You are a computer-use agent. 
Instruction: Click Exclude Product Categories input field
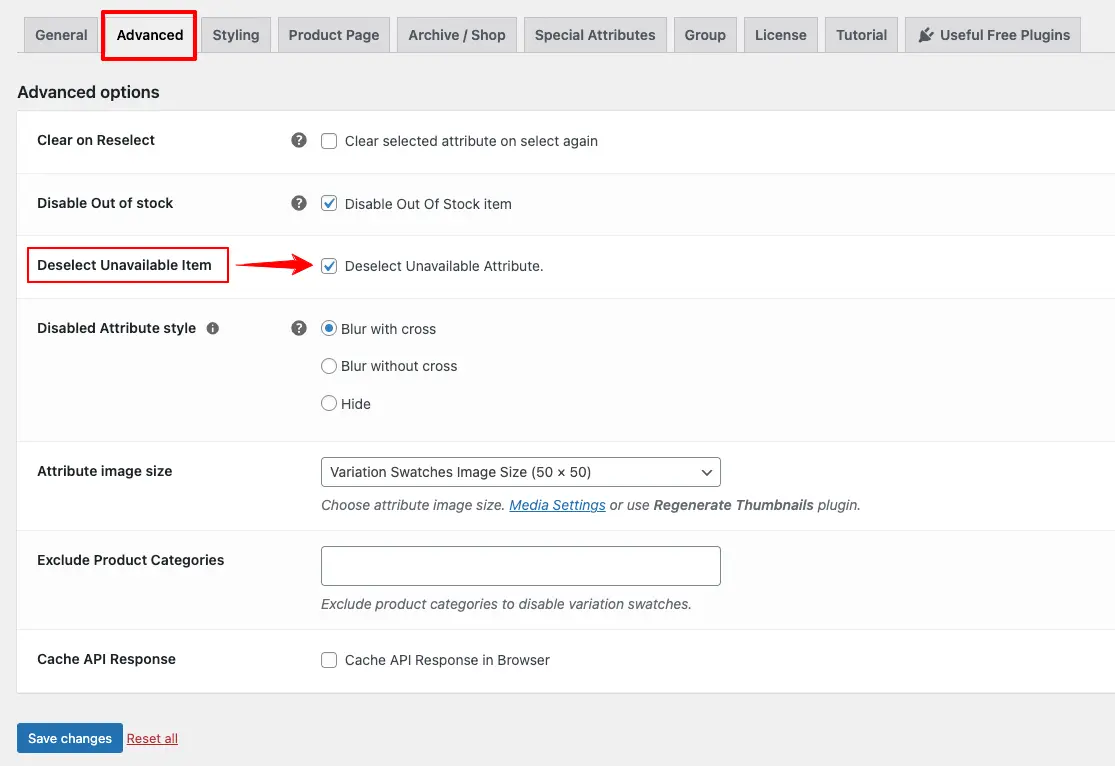tap(520, 566)
